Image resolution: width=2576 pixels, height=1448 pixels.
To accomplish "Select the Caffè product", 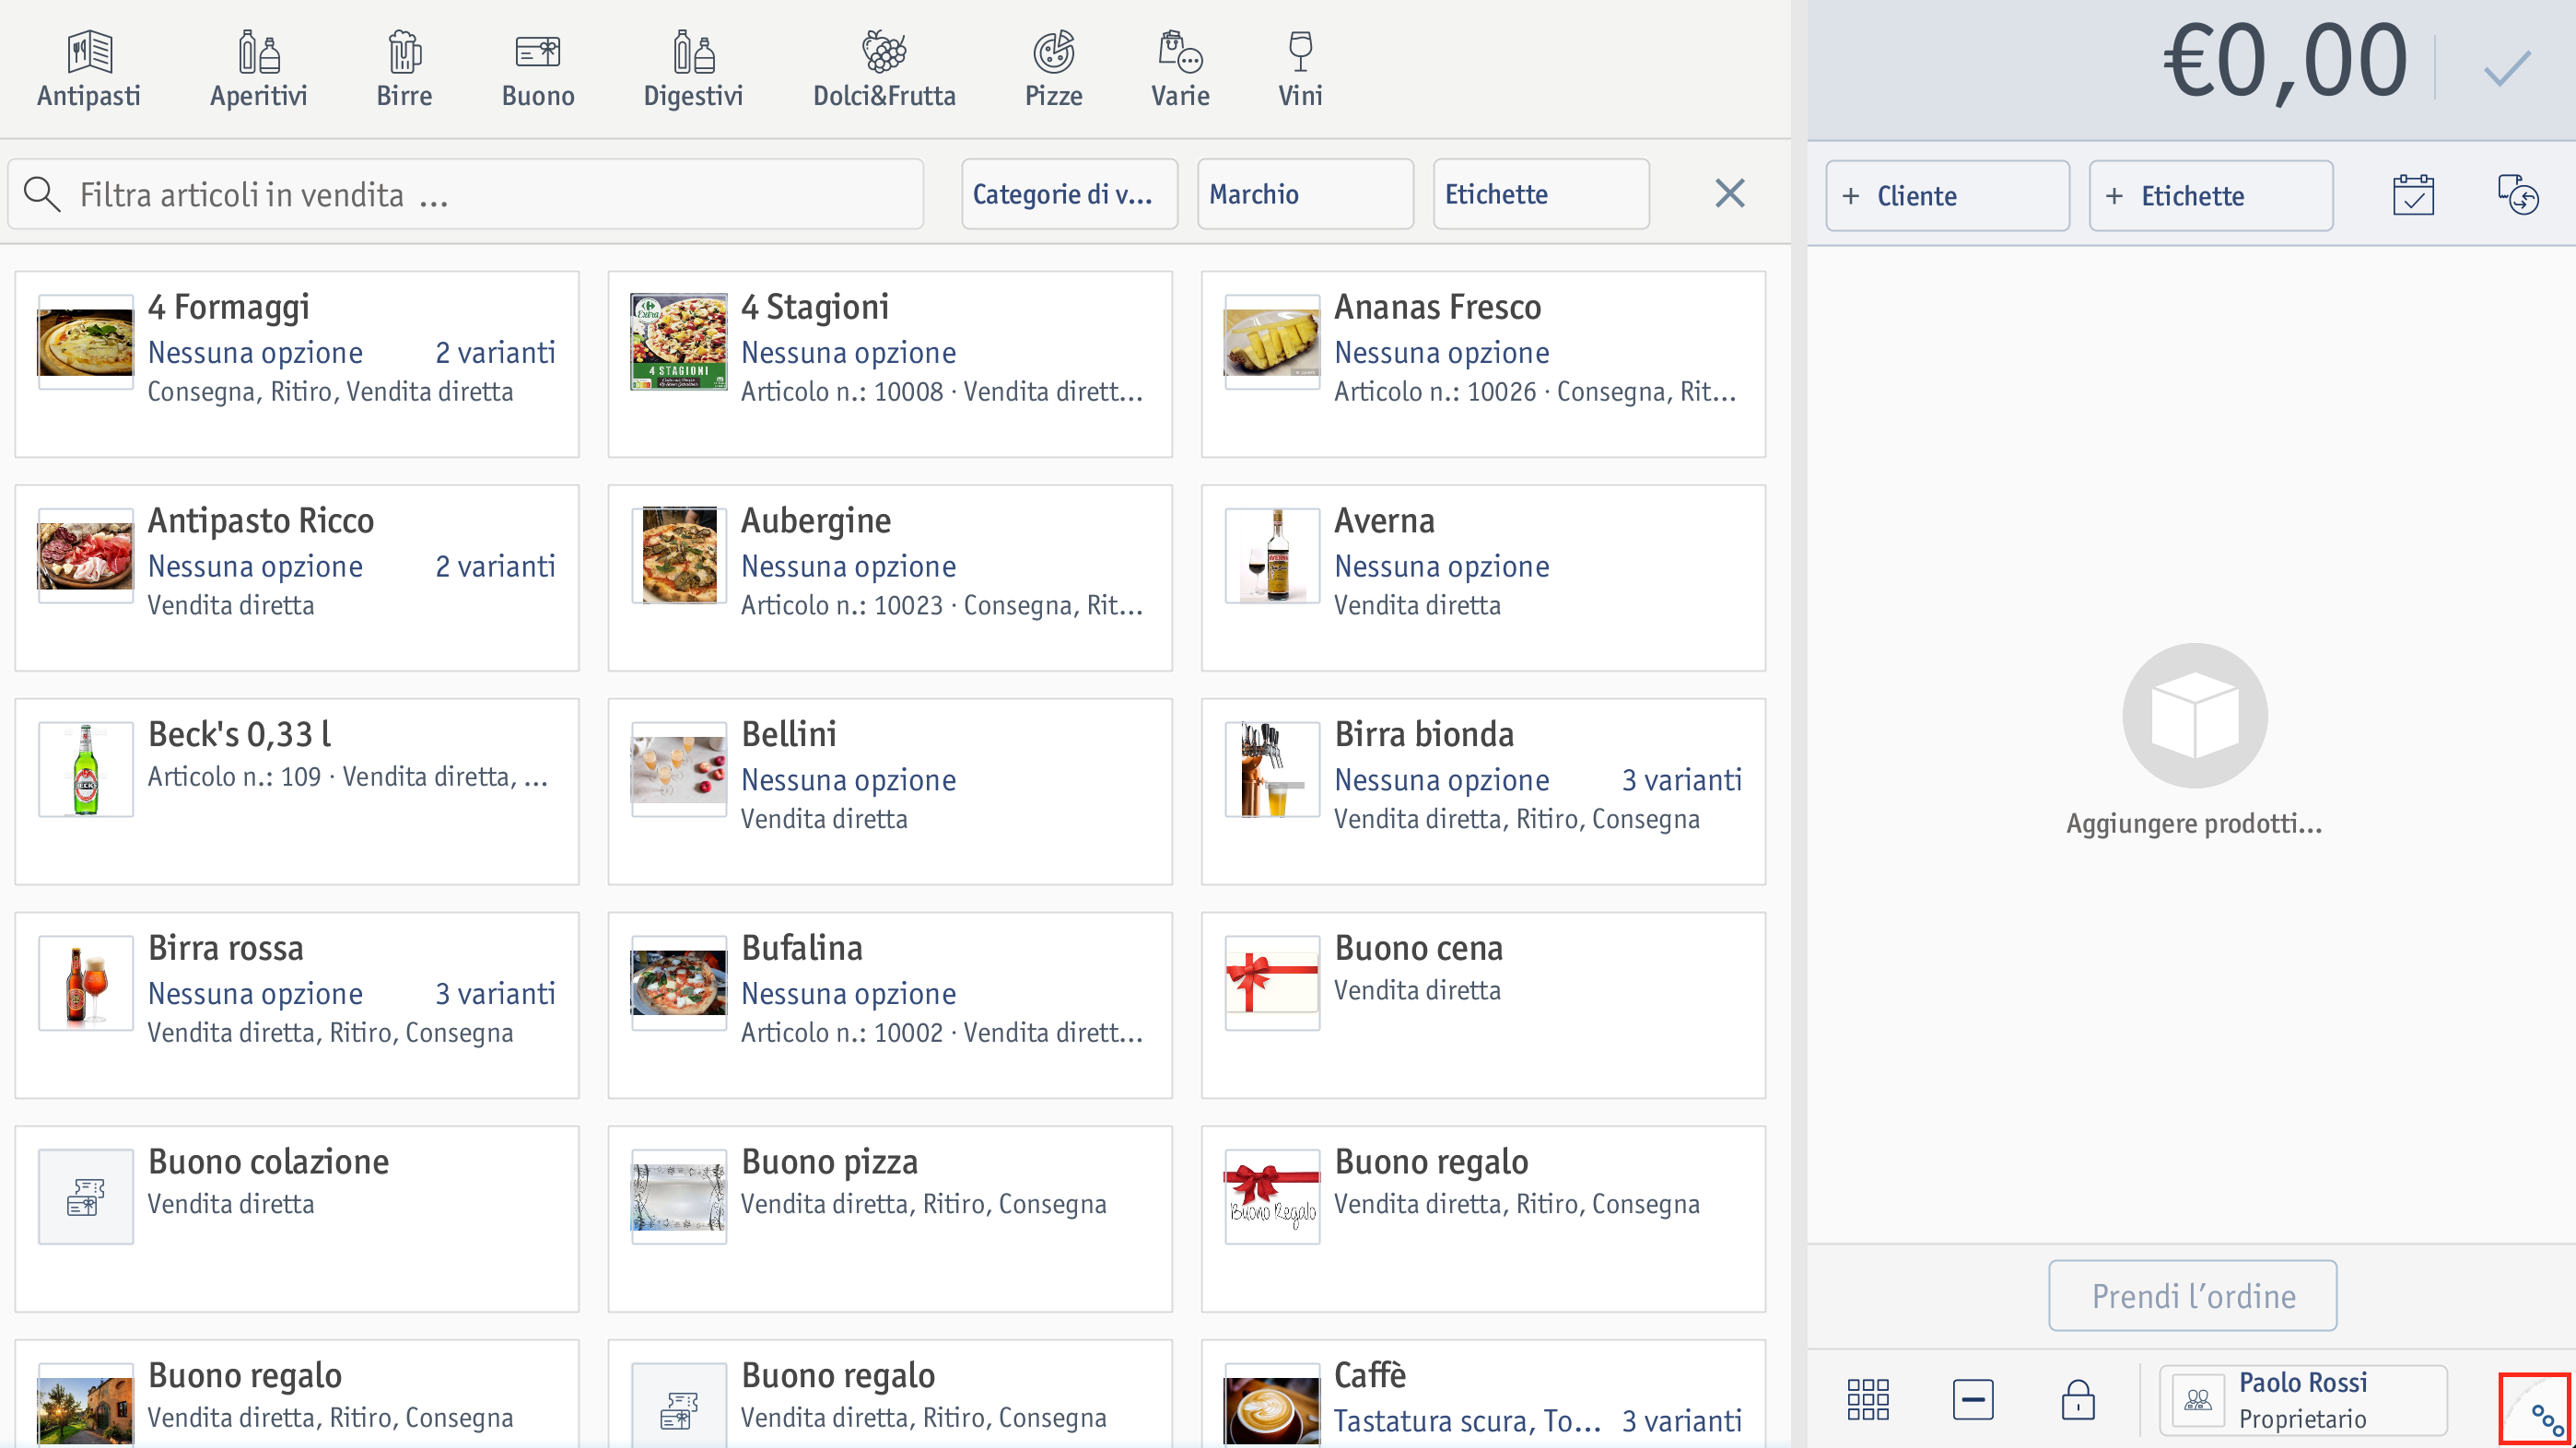I will (1483, 1394).
